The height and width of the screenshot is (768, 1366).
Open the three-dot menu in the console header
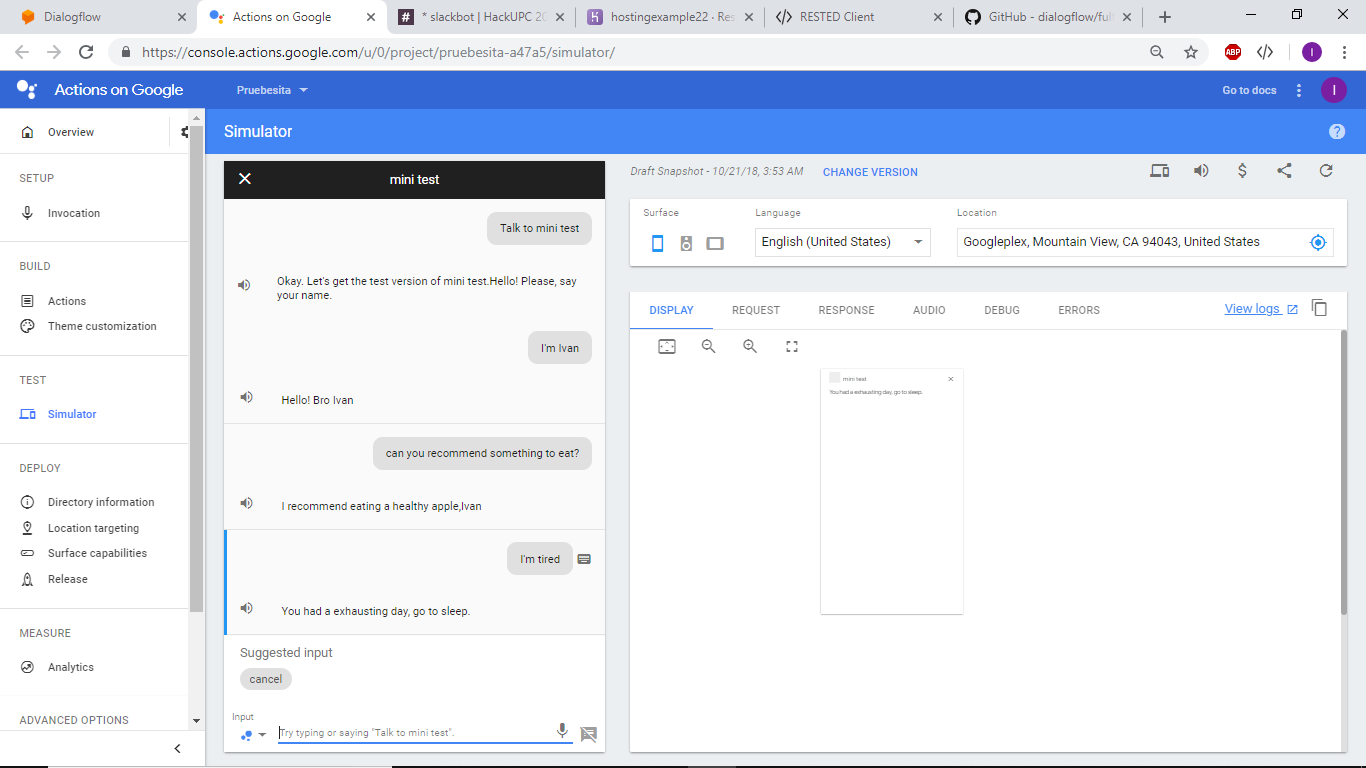[x=1299, y=90]
